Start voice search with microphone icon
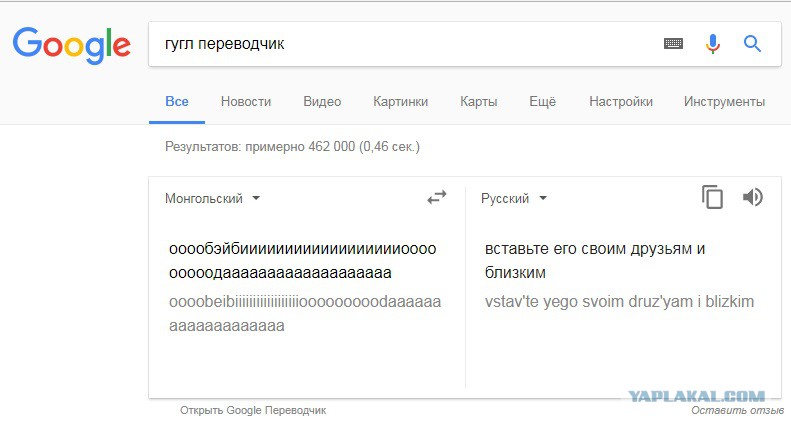This screenshot has width=791, height=426. [x=712, y=44]
